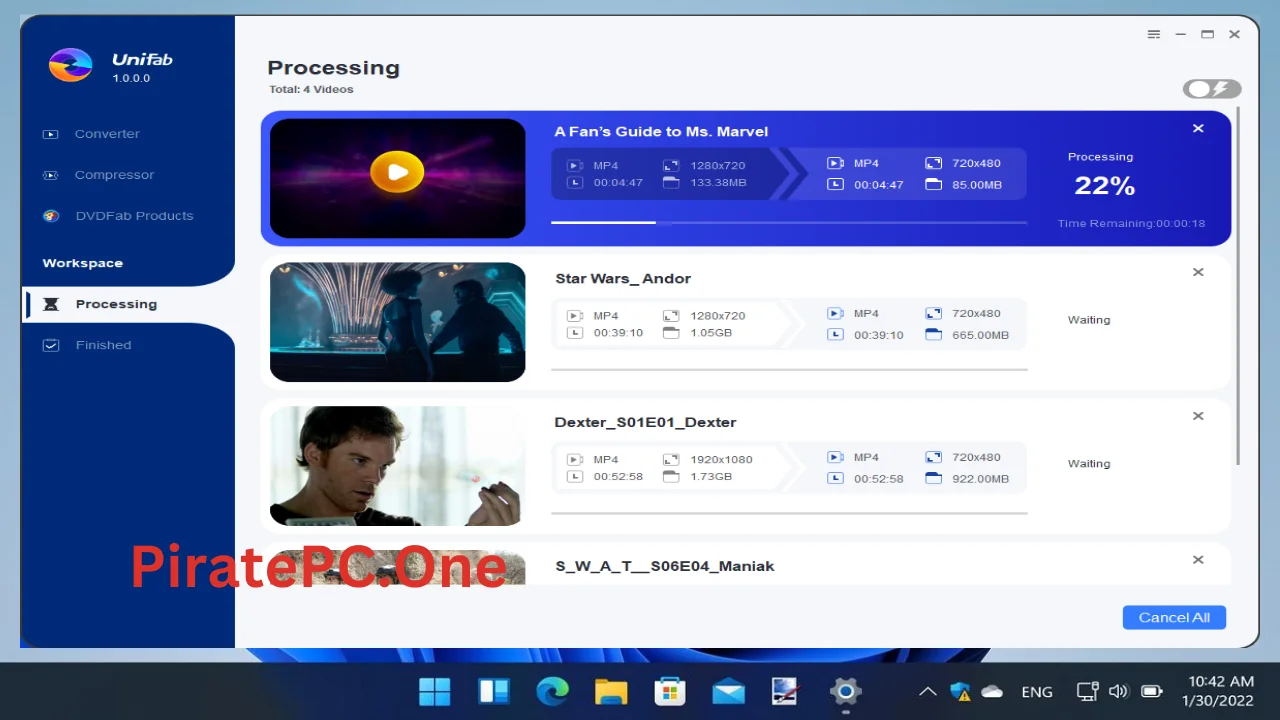Play the Ms. Marvel video preview
Screen dimensions: 1280x720
pyautogui.click(x=397, y=172)
